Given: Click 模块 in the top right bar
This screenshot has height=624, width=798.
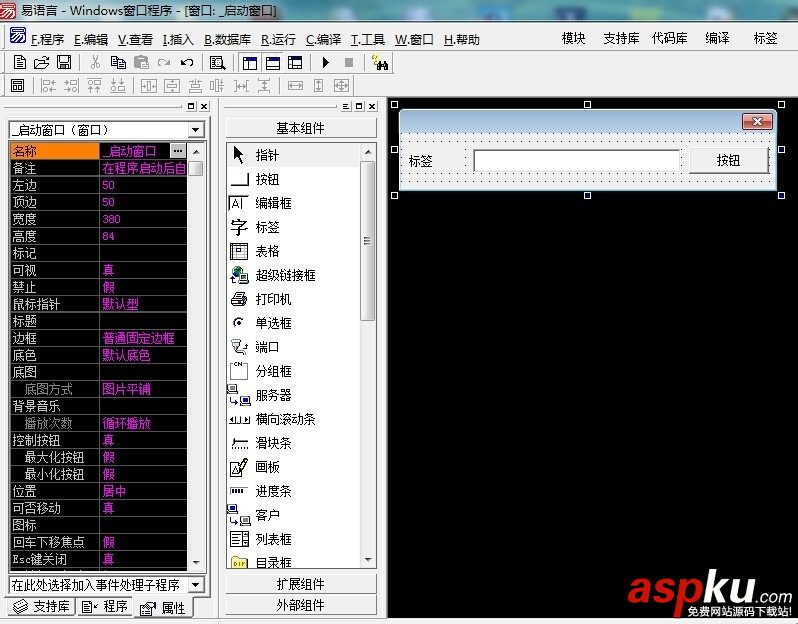Looking at the screenshot, I should (573, 38).
